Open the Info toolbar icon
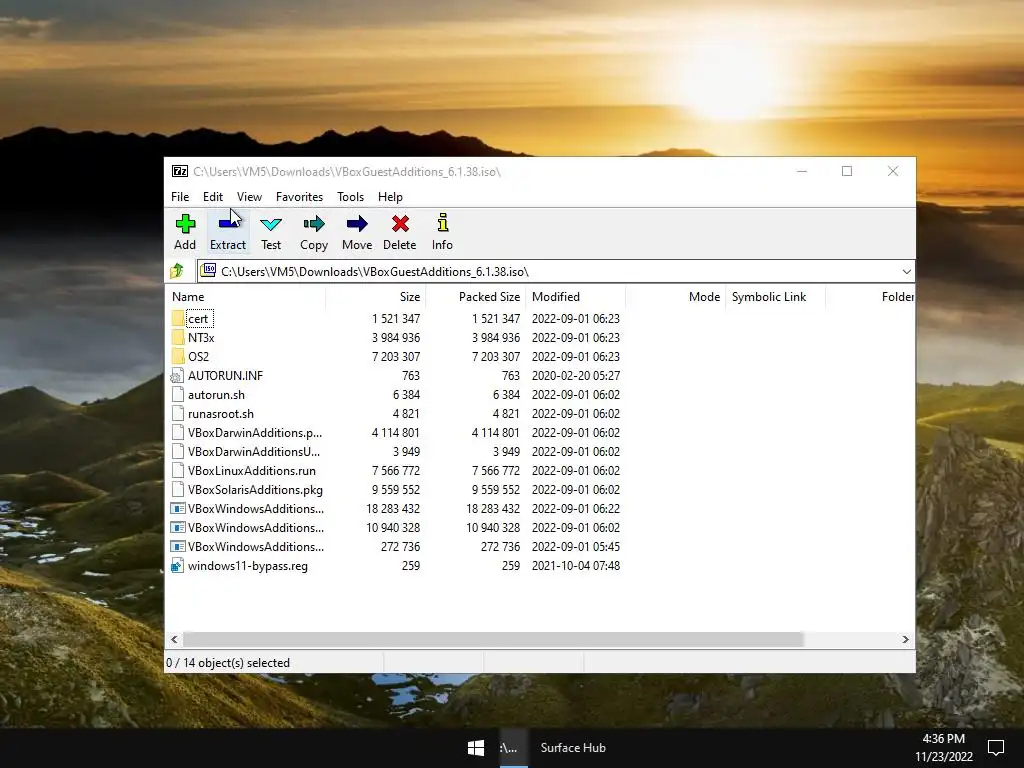1024x768 pixels. [443, 223]
